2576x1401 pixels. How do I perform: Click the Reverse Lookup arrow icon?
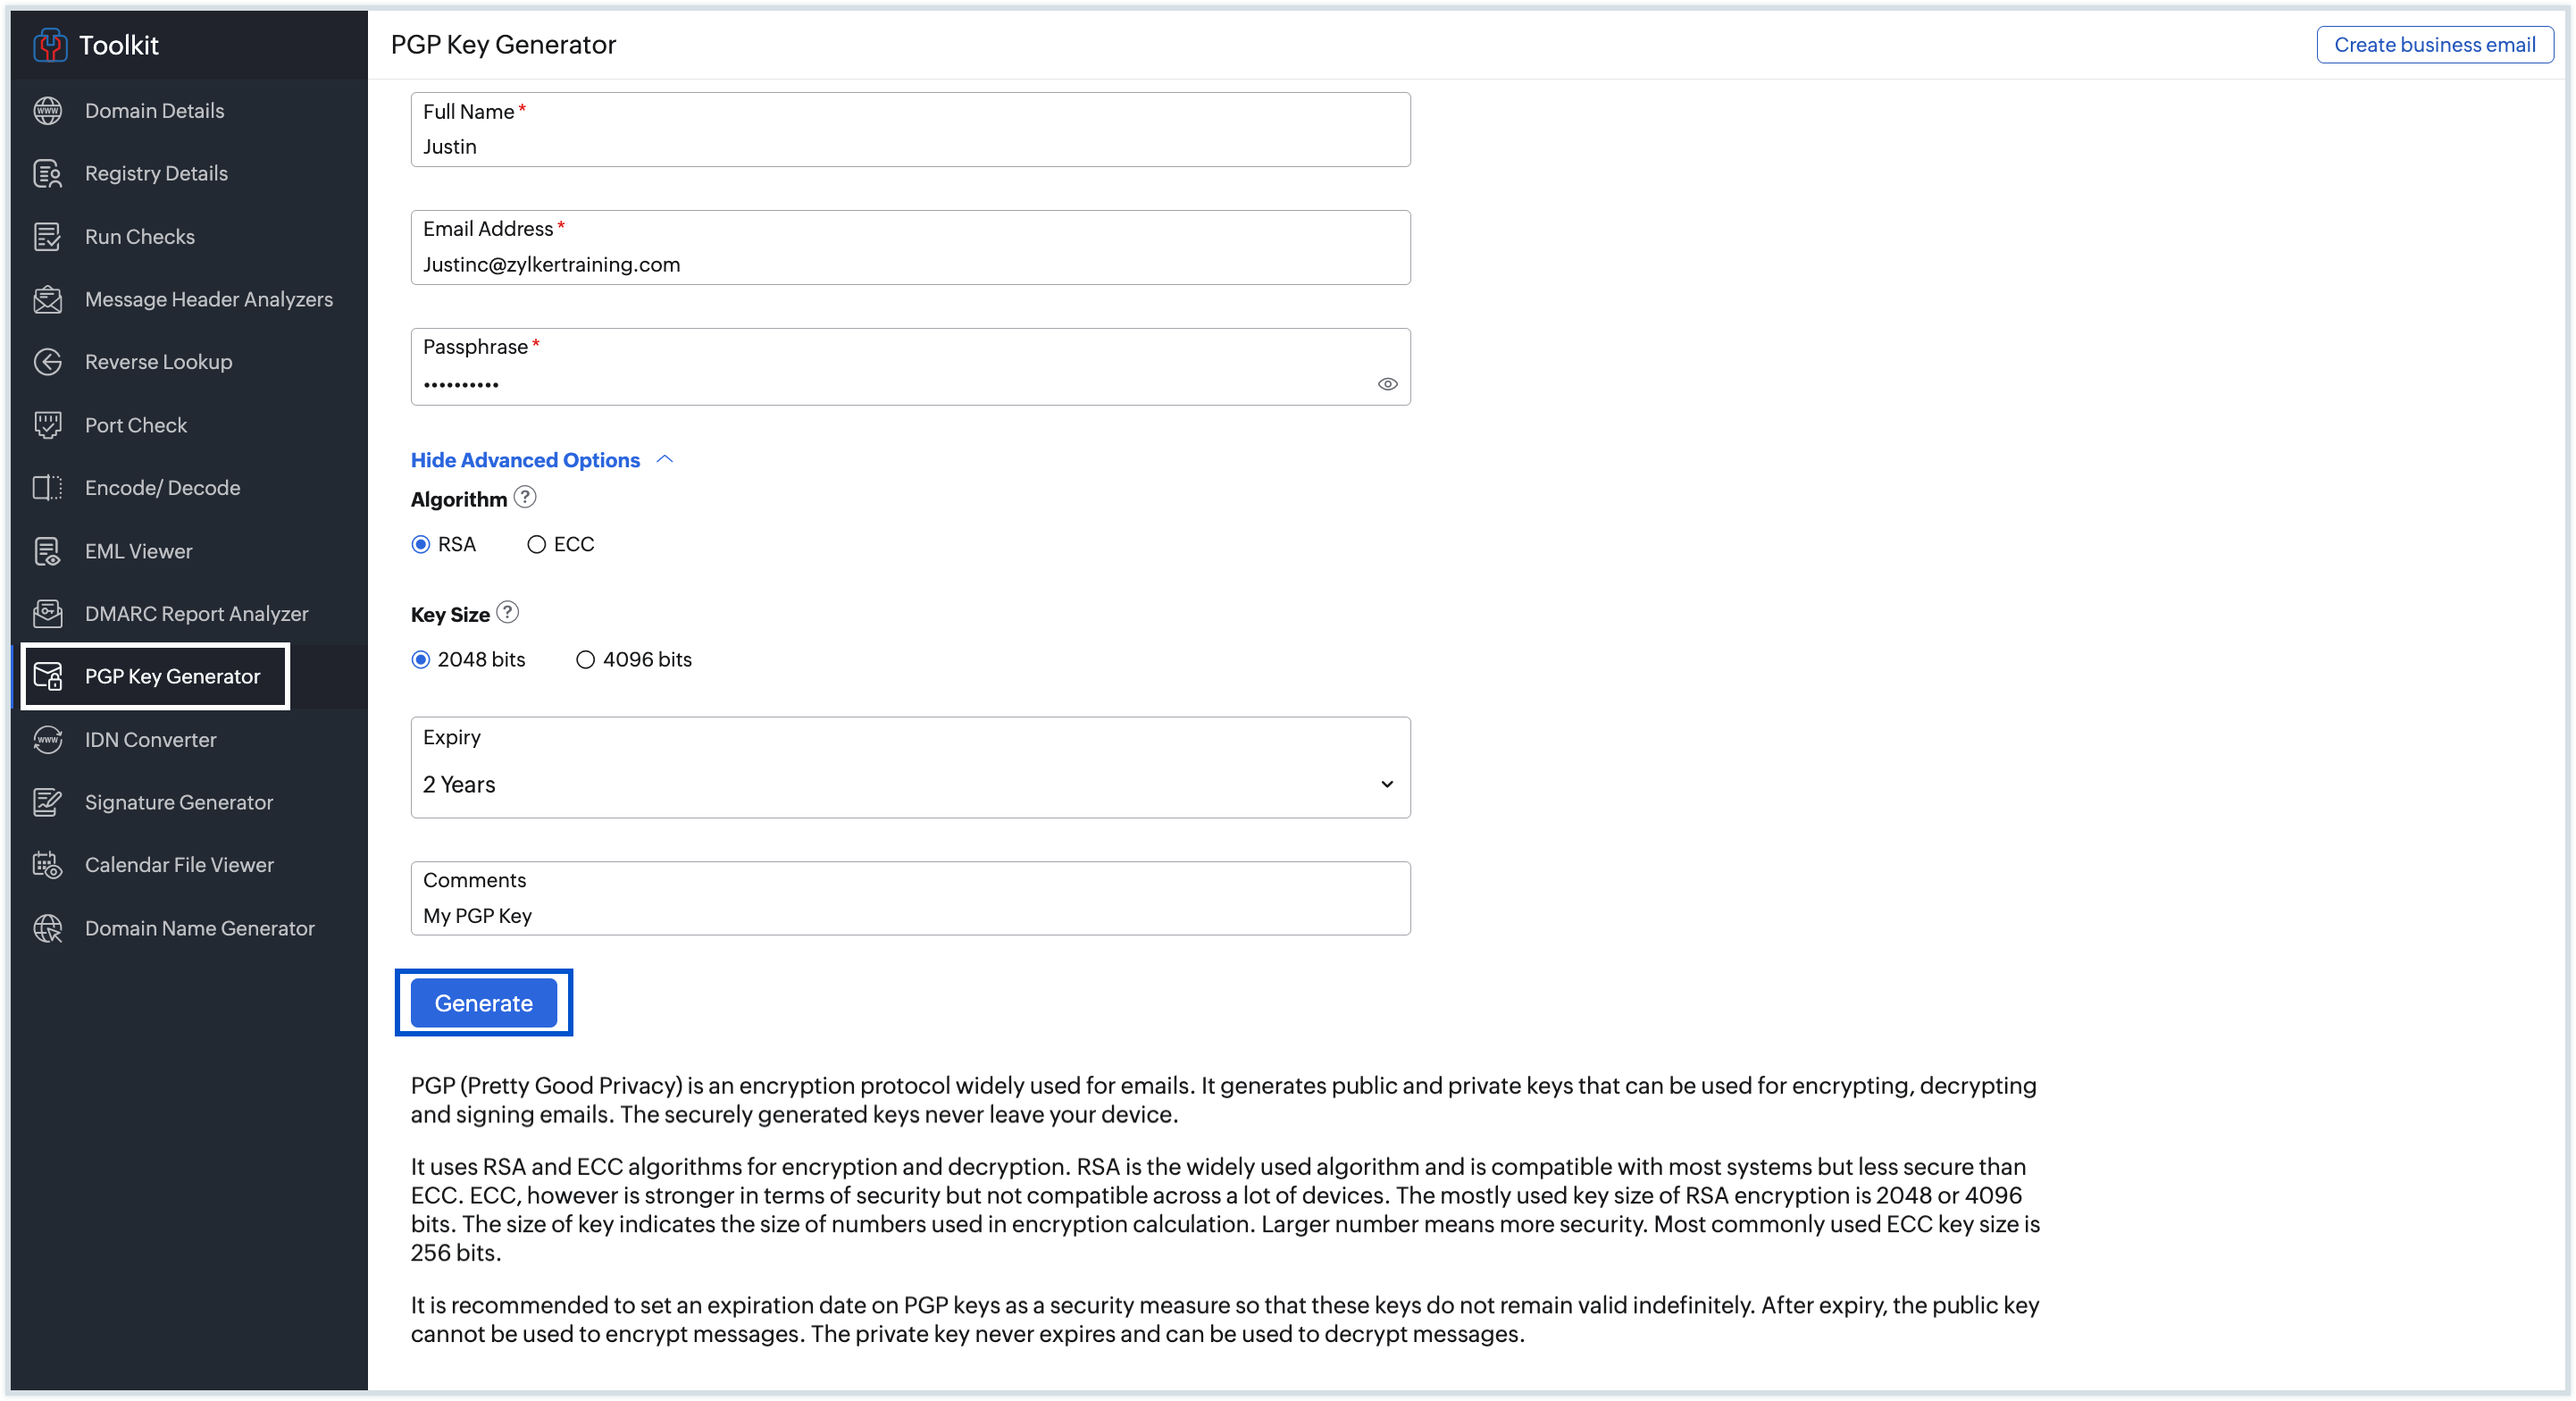(47, 362)
